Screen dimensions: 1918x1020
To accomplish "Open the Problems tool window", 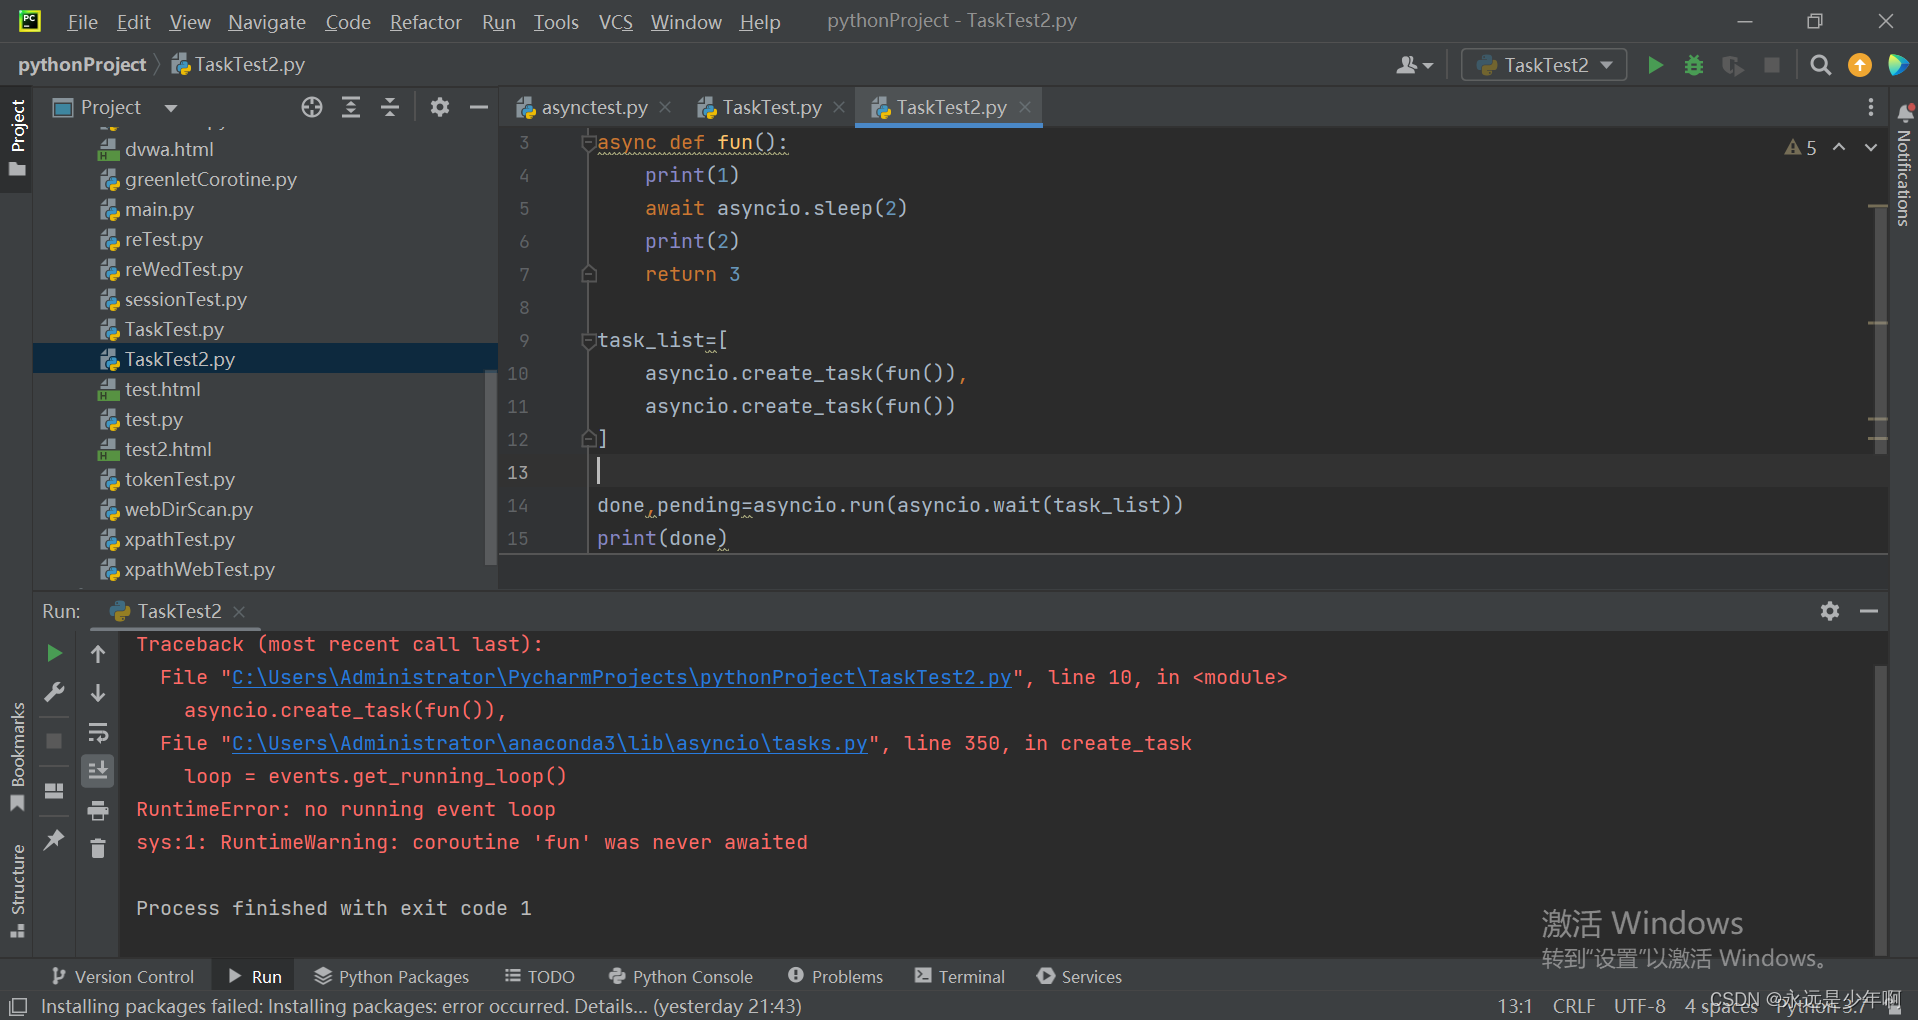I will [x=836, y=977].
